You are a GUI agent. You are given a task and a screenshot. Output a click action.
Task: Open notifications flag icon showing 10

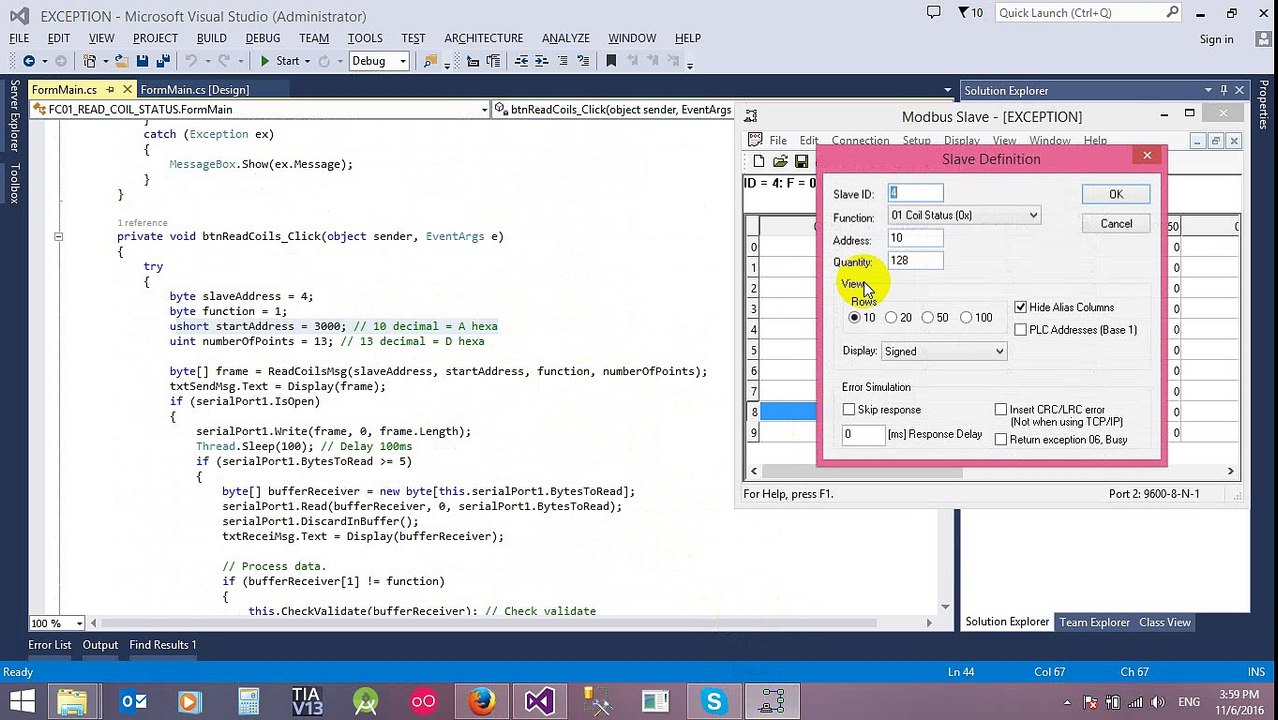[x=970, y=13]
